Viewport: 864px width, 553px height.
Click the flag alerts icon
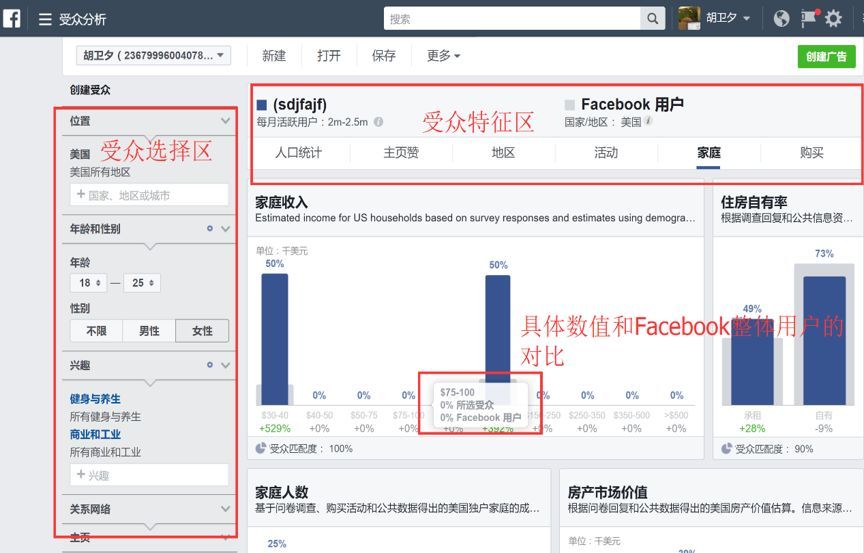809,18
